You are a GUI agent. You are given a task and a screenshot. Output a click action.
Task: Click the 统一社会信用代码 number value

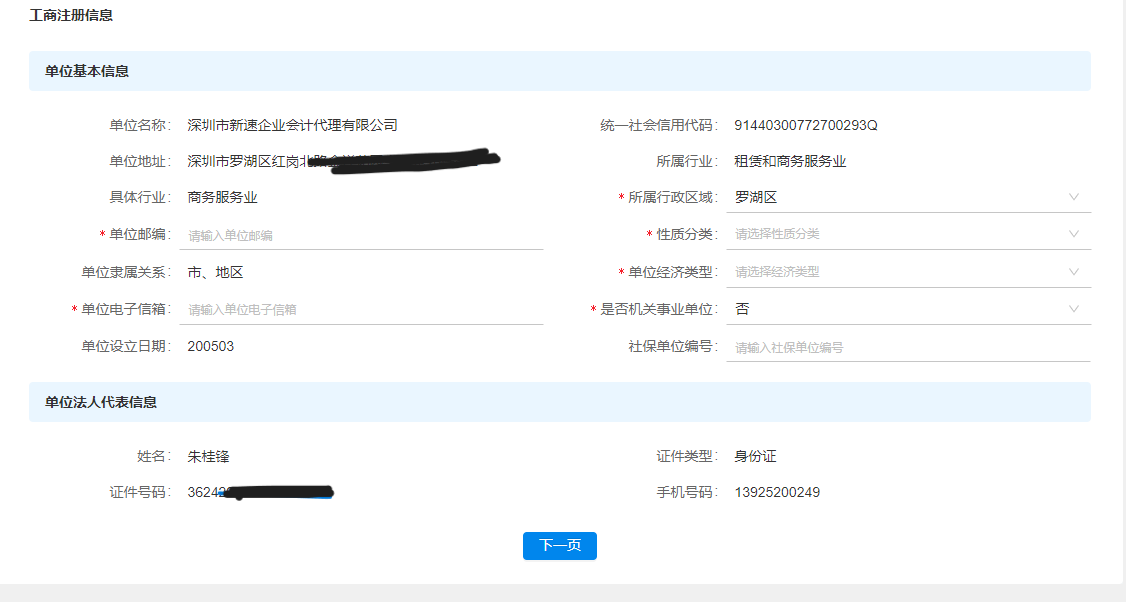click(805, 125)
